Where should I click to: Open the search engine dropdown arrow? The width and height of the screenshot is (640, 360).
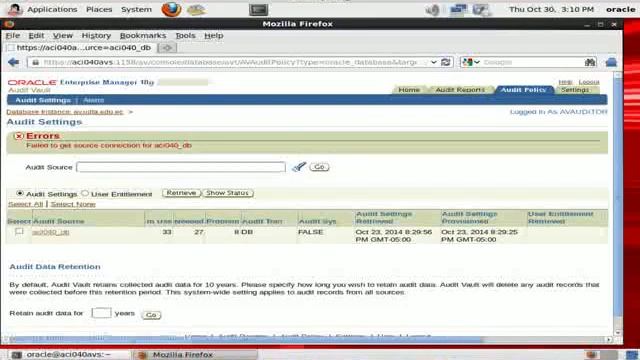[477, 62]
